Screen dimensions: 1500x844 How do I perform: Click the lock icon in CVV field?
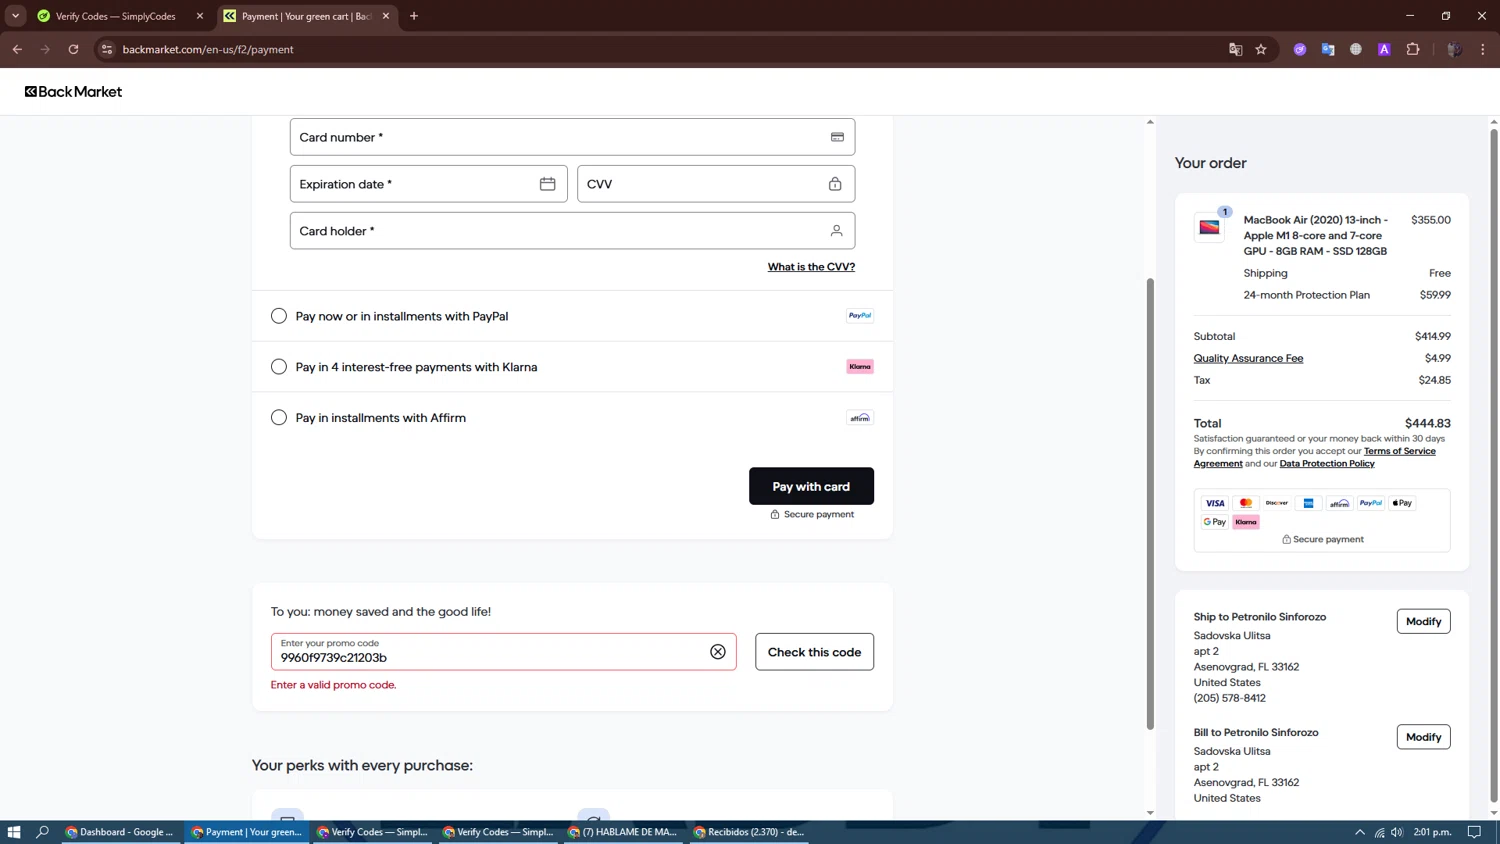click(835, 184)
